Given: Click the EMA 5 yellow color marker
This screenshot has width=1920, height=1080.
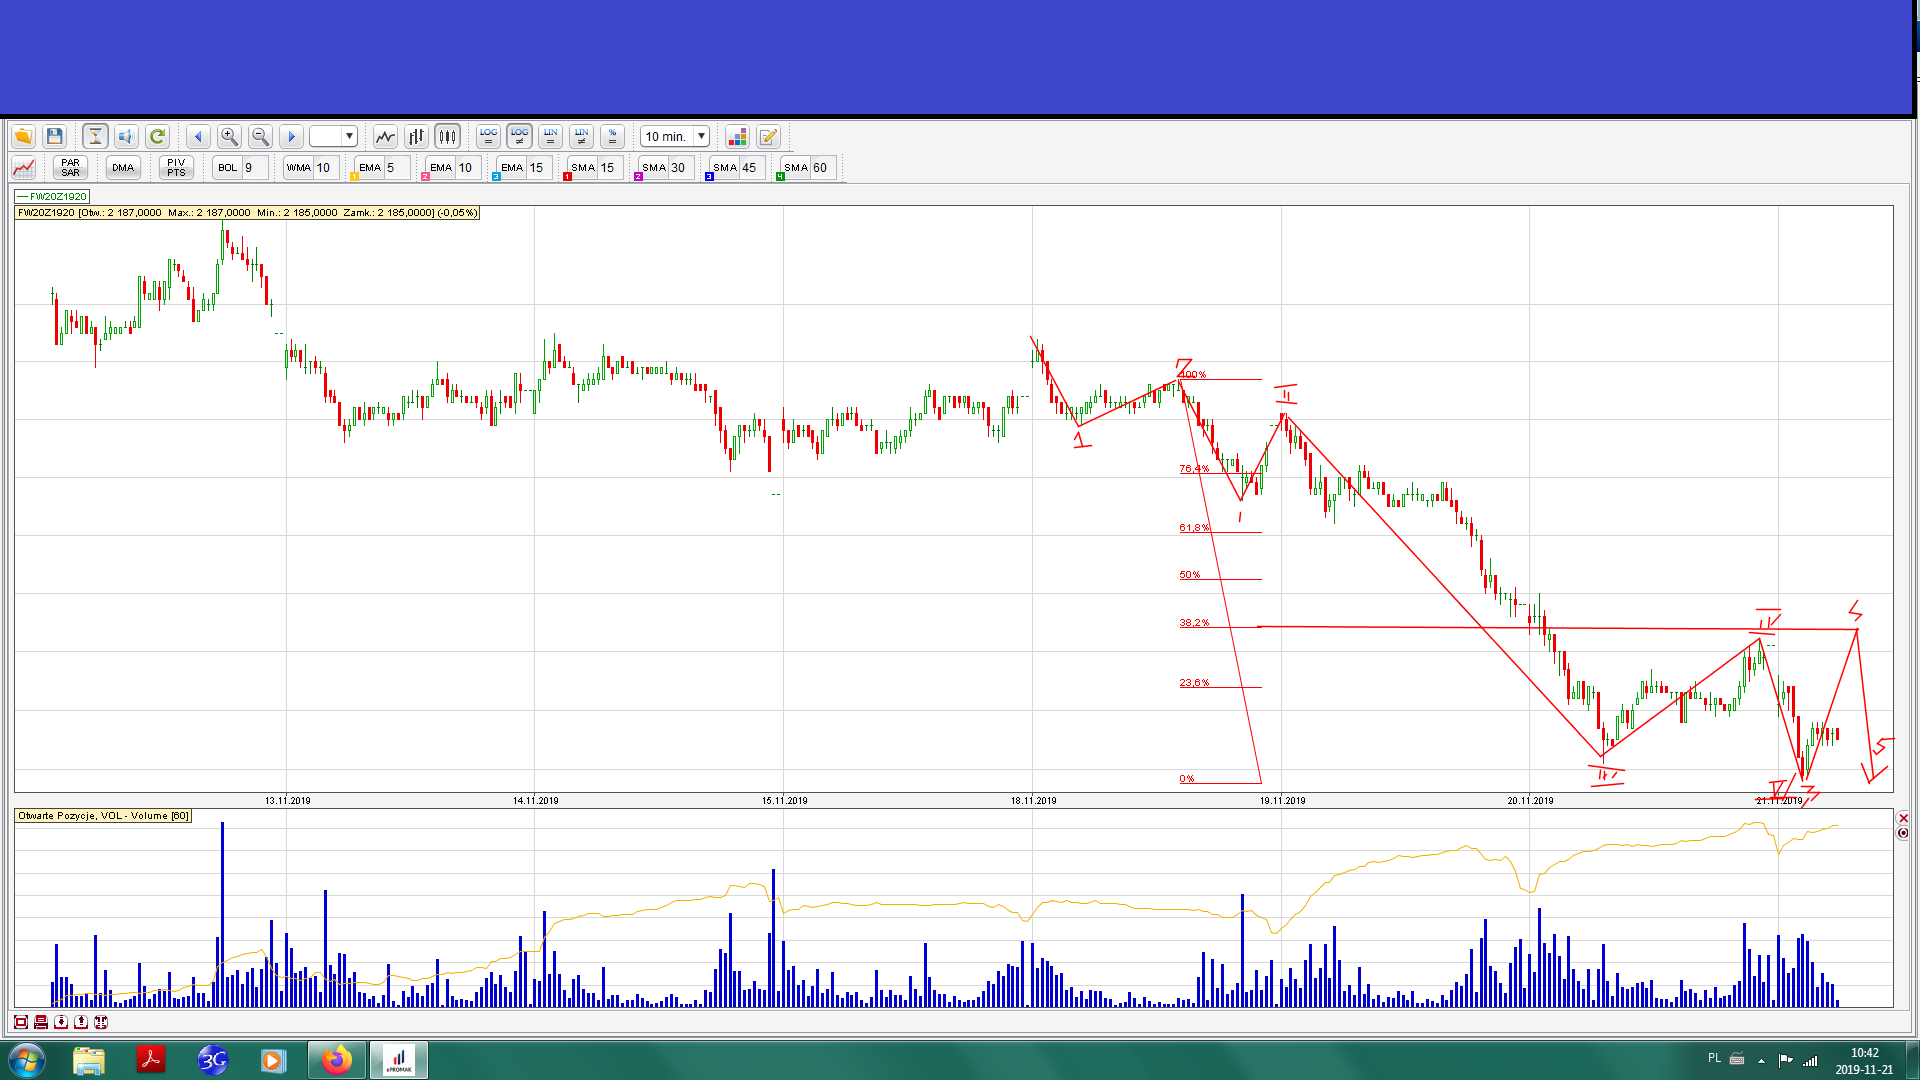Looking at the screenshot, I should [354, 177].
